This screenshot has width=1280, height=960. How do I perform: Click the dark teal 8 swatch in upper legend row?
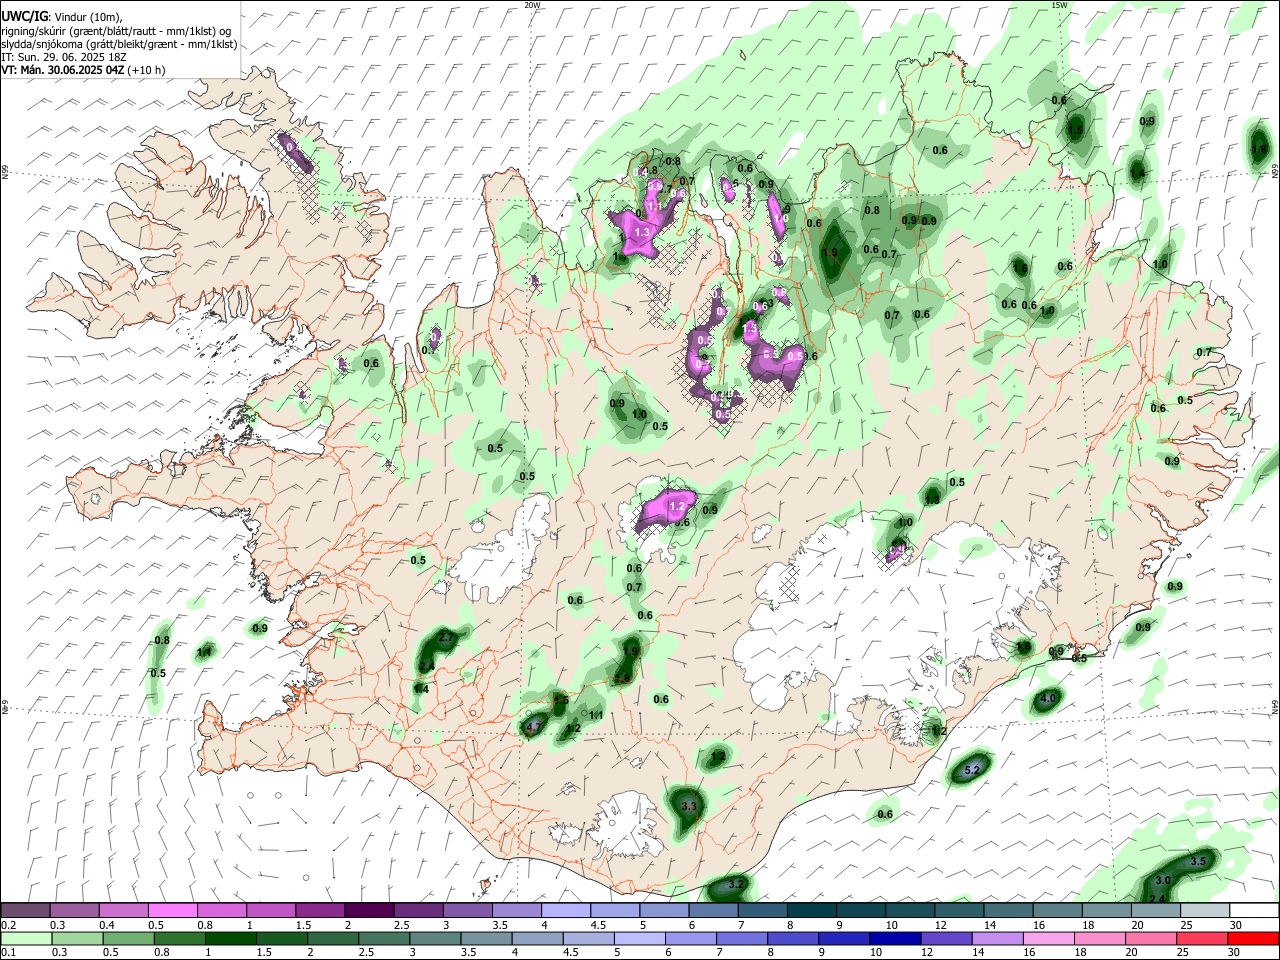point(812,911)
